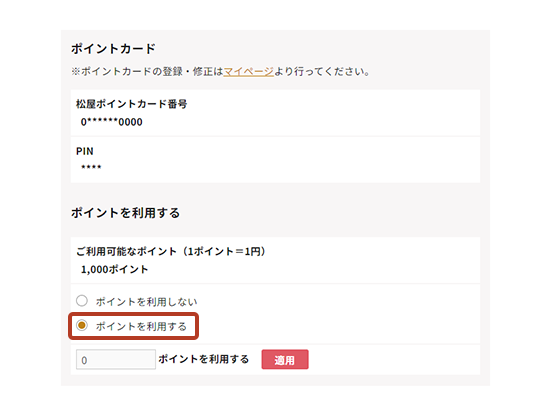Click ポイントを利用する text beside the input field
Screen dimensions: 550x411
click(x=203, y=359)
